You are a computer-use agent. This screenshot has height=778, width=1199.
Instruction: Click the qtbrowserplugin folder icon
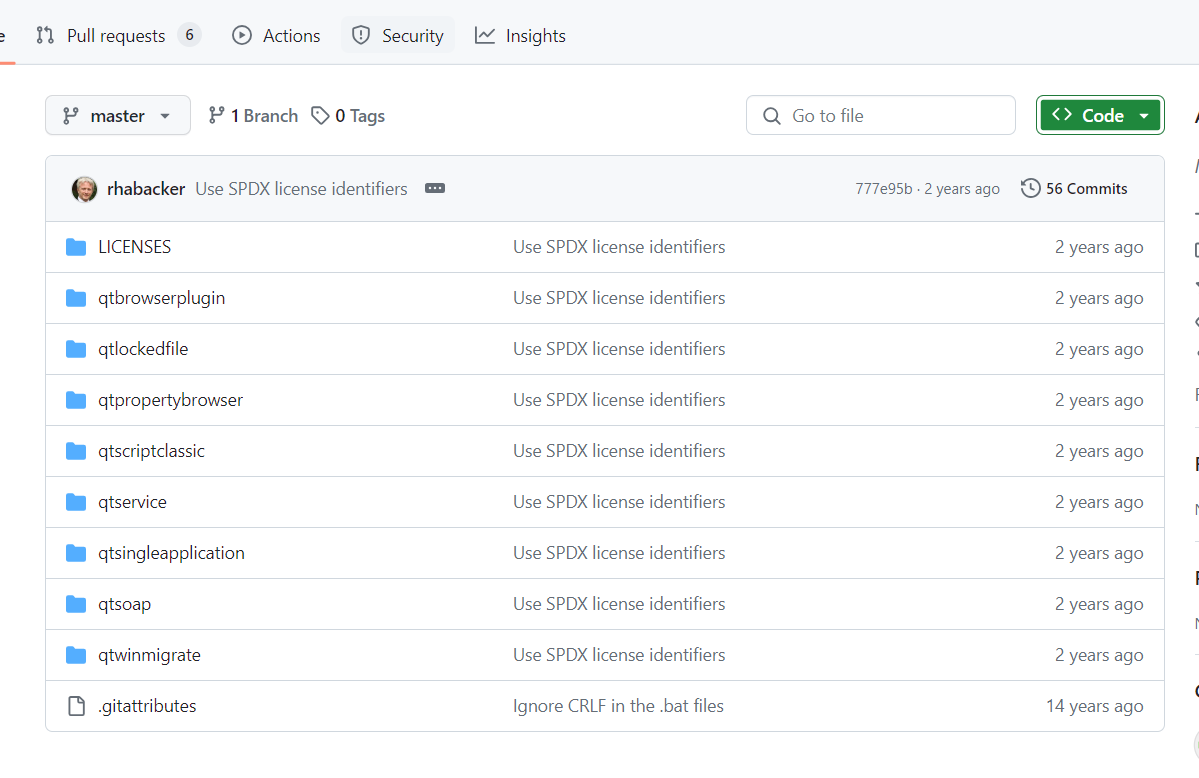click(76, 298)
